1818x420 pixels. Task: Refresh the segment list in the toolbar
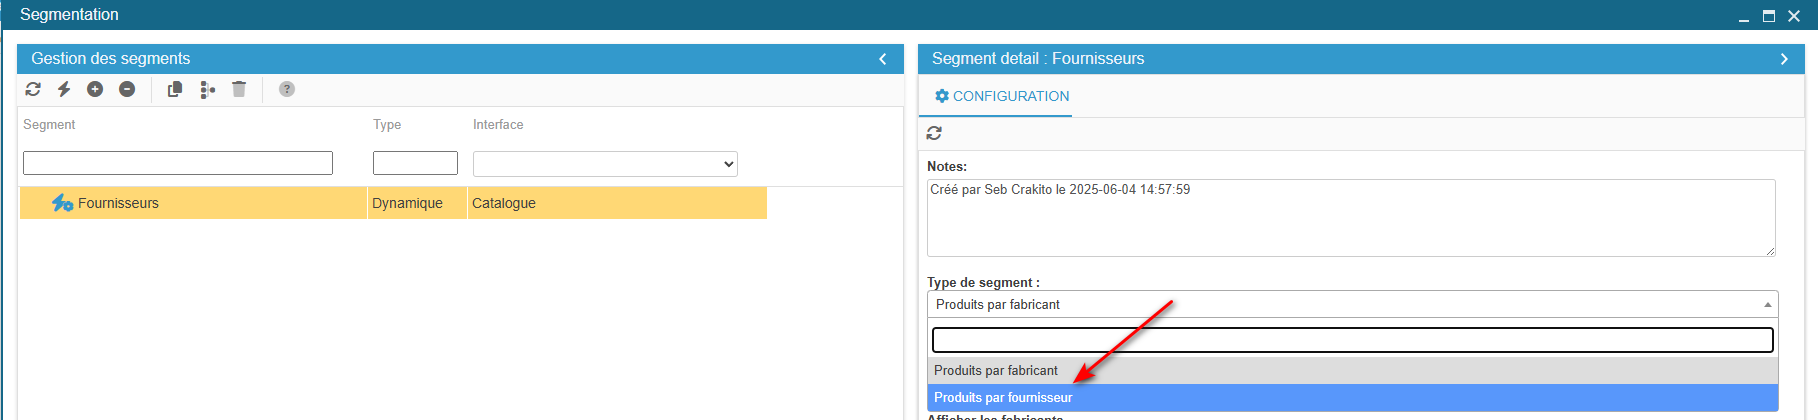[33, 89]
